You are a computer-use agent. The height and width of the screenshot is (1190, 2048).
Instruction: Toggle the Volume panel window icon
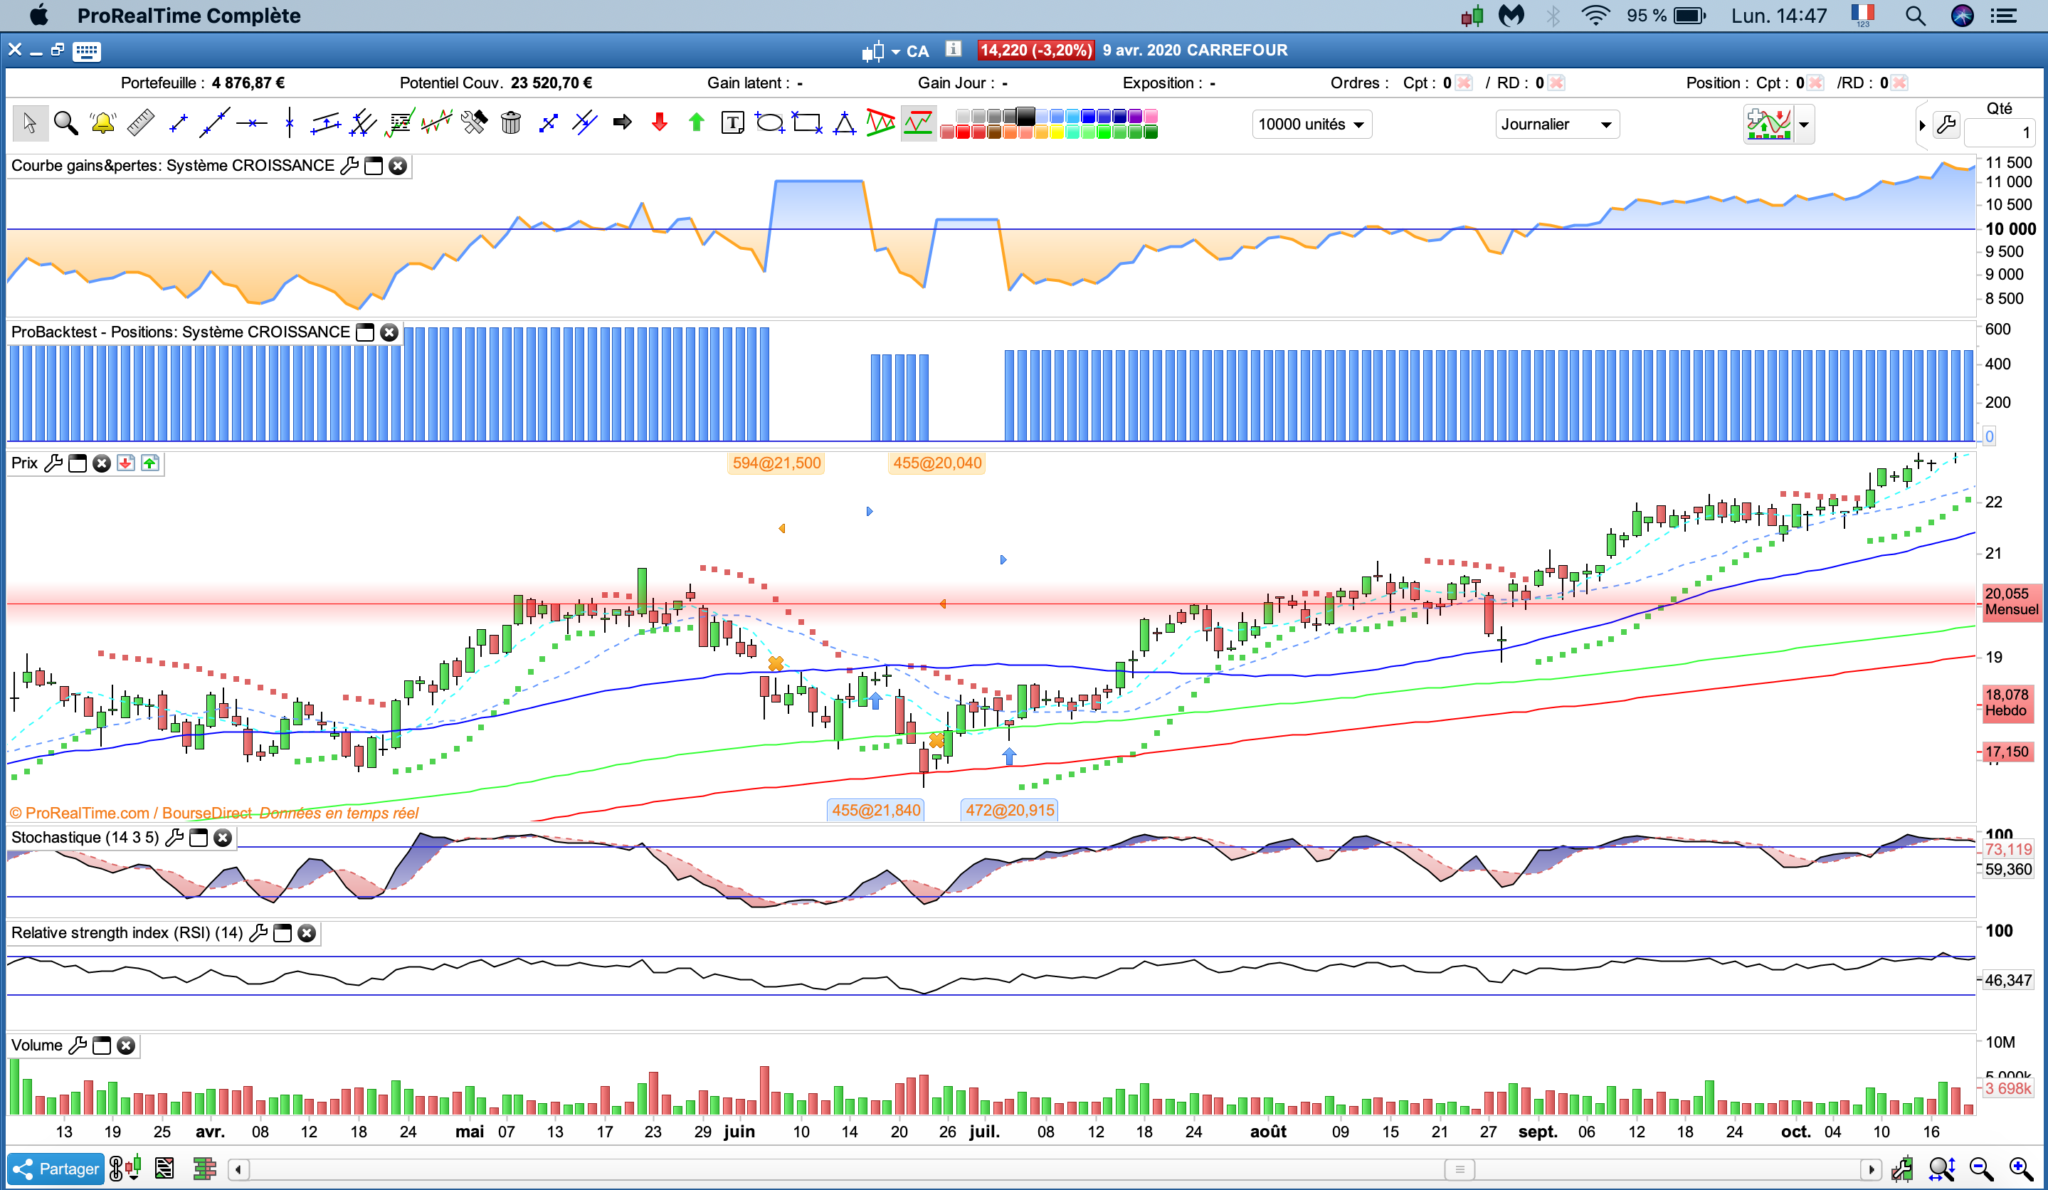102,1045
